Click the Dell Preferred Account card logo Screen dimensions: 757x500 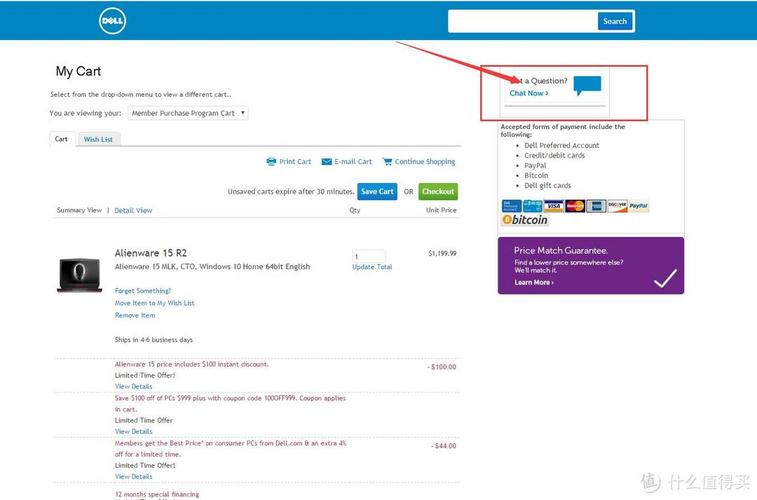[x=512, y=206]
